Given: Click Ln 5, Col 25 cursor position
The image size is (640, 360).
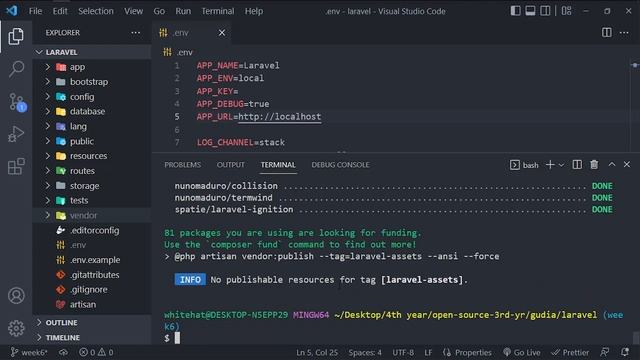Looking at the screenshot, I should coord(317,352).
